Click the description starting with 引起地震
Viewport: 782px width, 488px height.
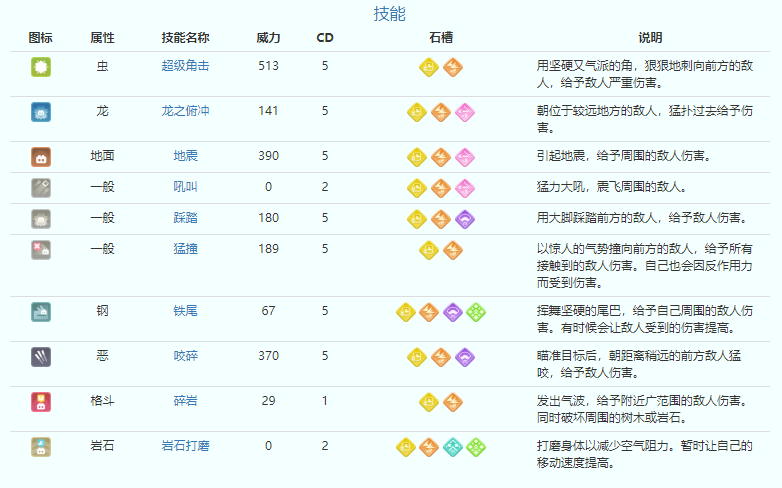[623, 156]
